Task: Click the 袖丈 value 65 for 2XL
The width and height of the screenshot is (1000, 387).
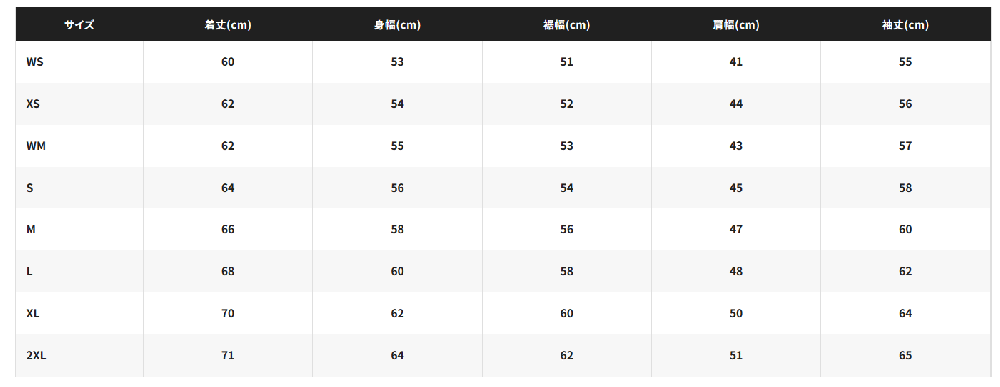Action: coord(906,356)
